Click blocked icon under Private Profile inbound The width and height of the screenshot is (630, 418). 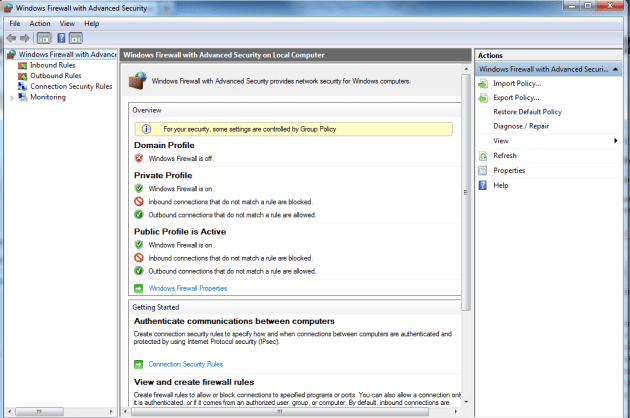tap(139, 201)
